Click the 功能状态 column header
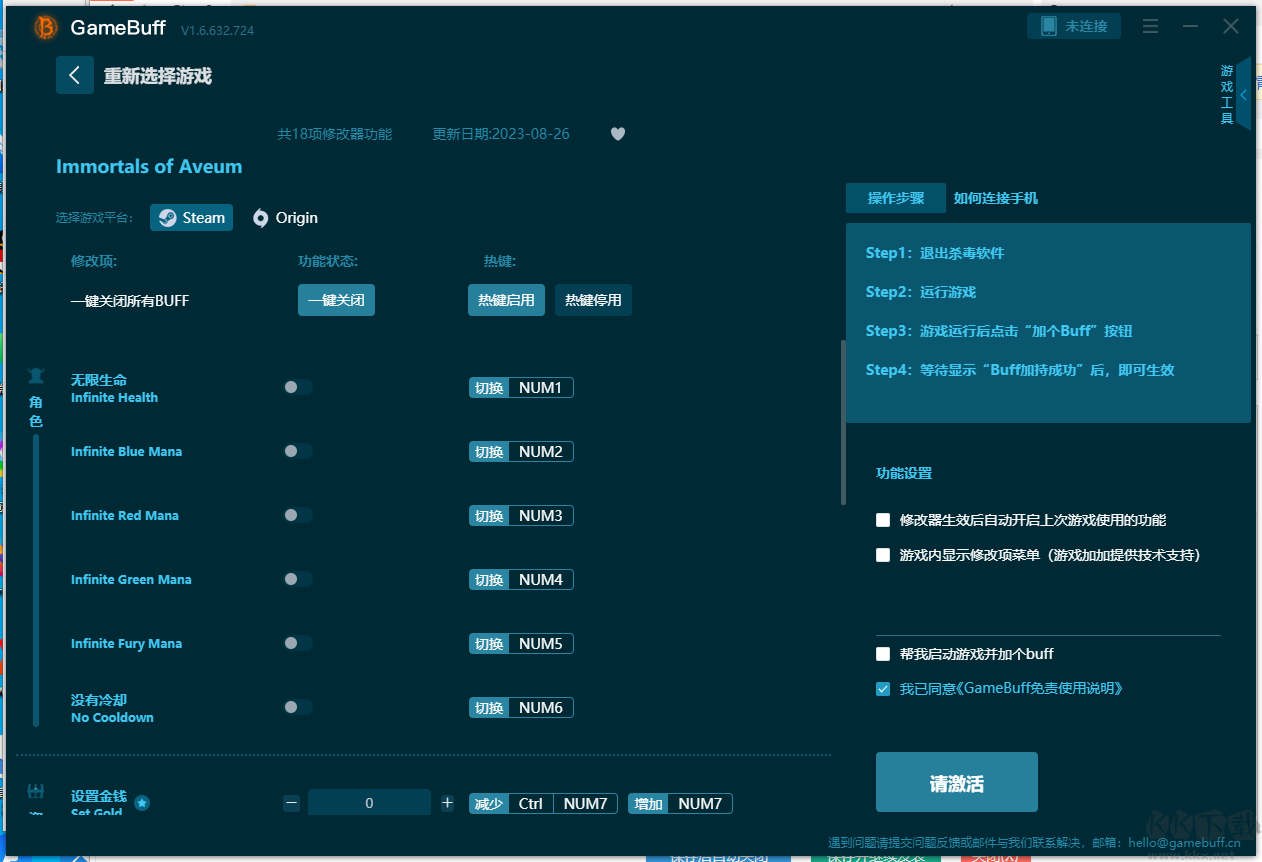 click(x=328, y=262)
